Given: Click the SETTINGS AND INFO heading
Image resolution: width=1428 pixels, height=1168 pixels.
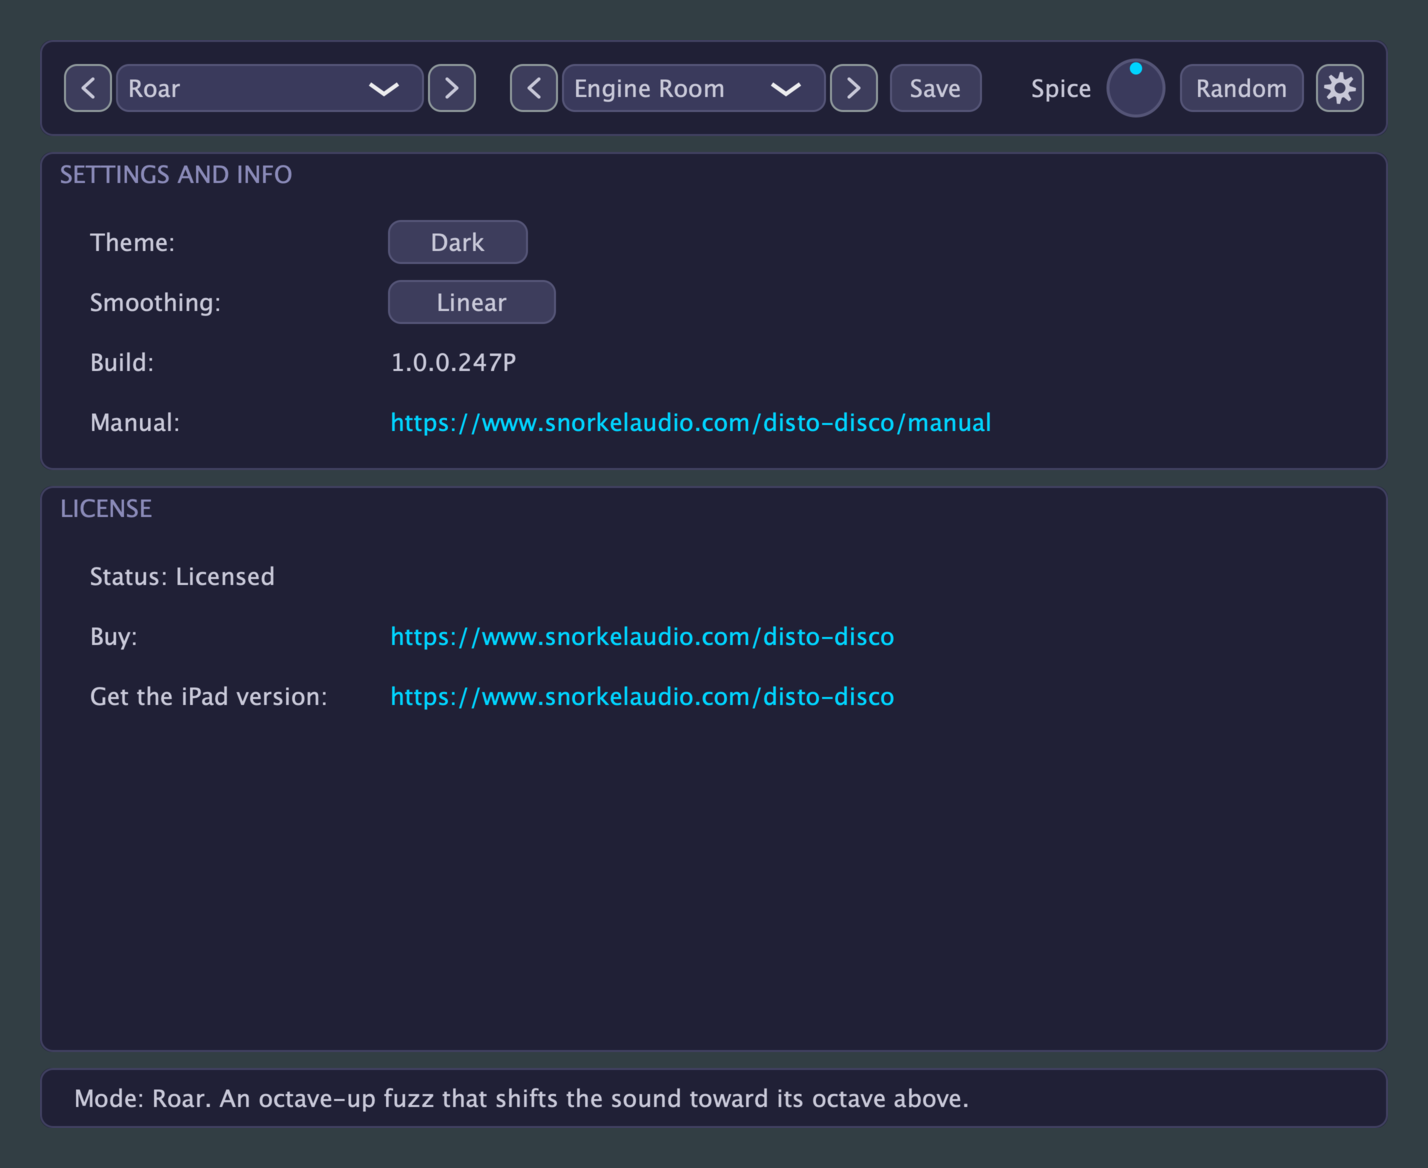Looking at the screenshot, I should (176, 175).
